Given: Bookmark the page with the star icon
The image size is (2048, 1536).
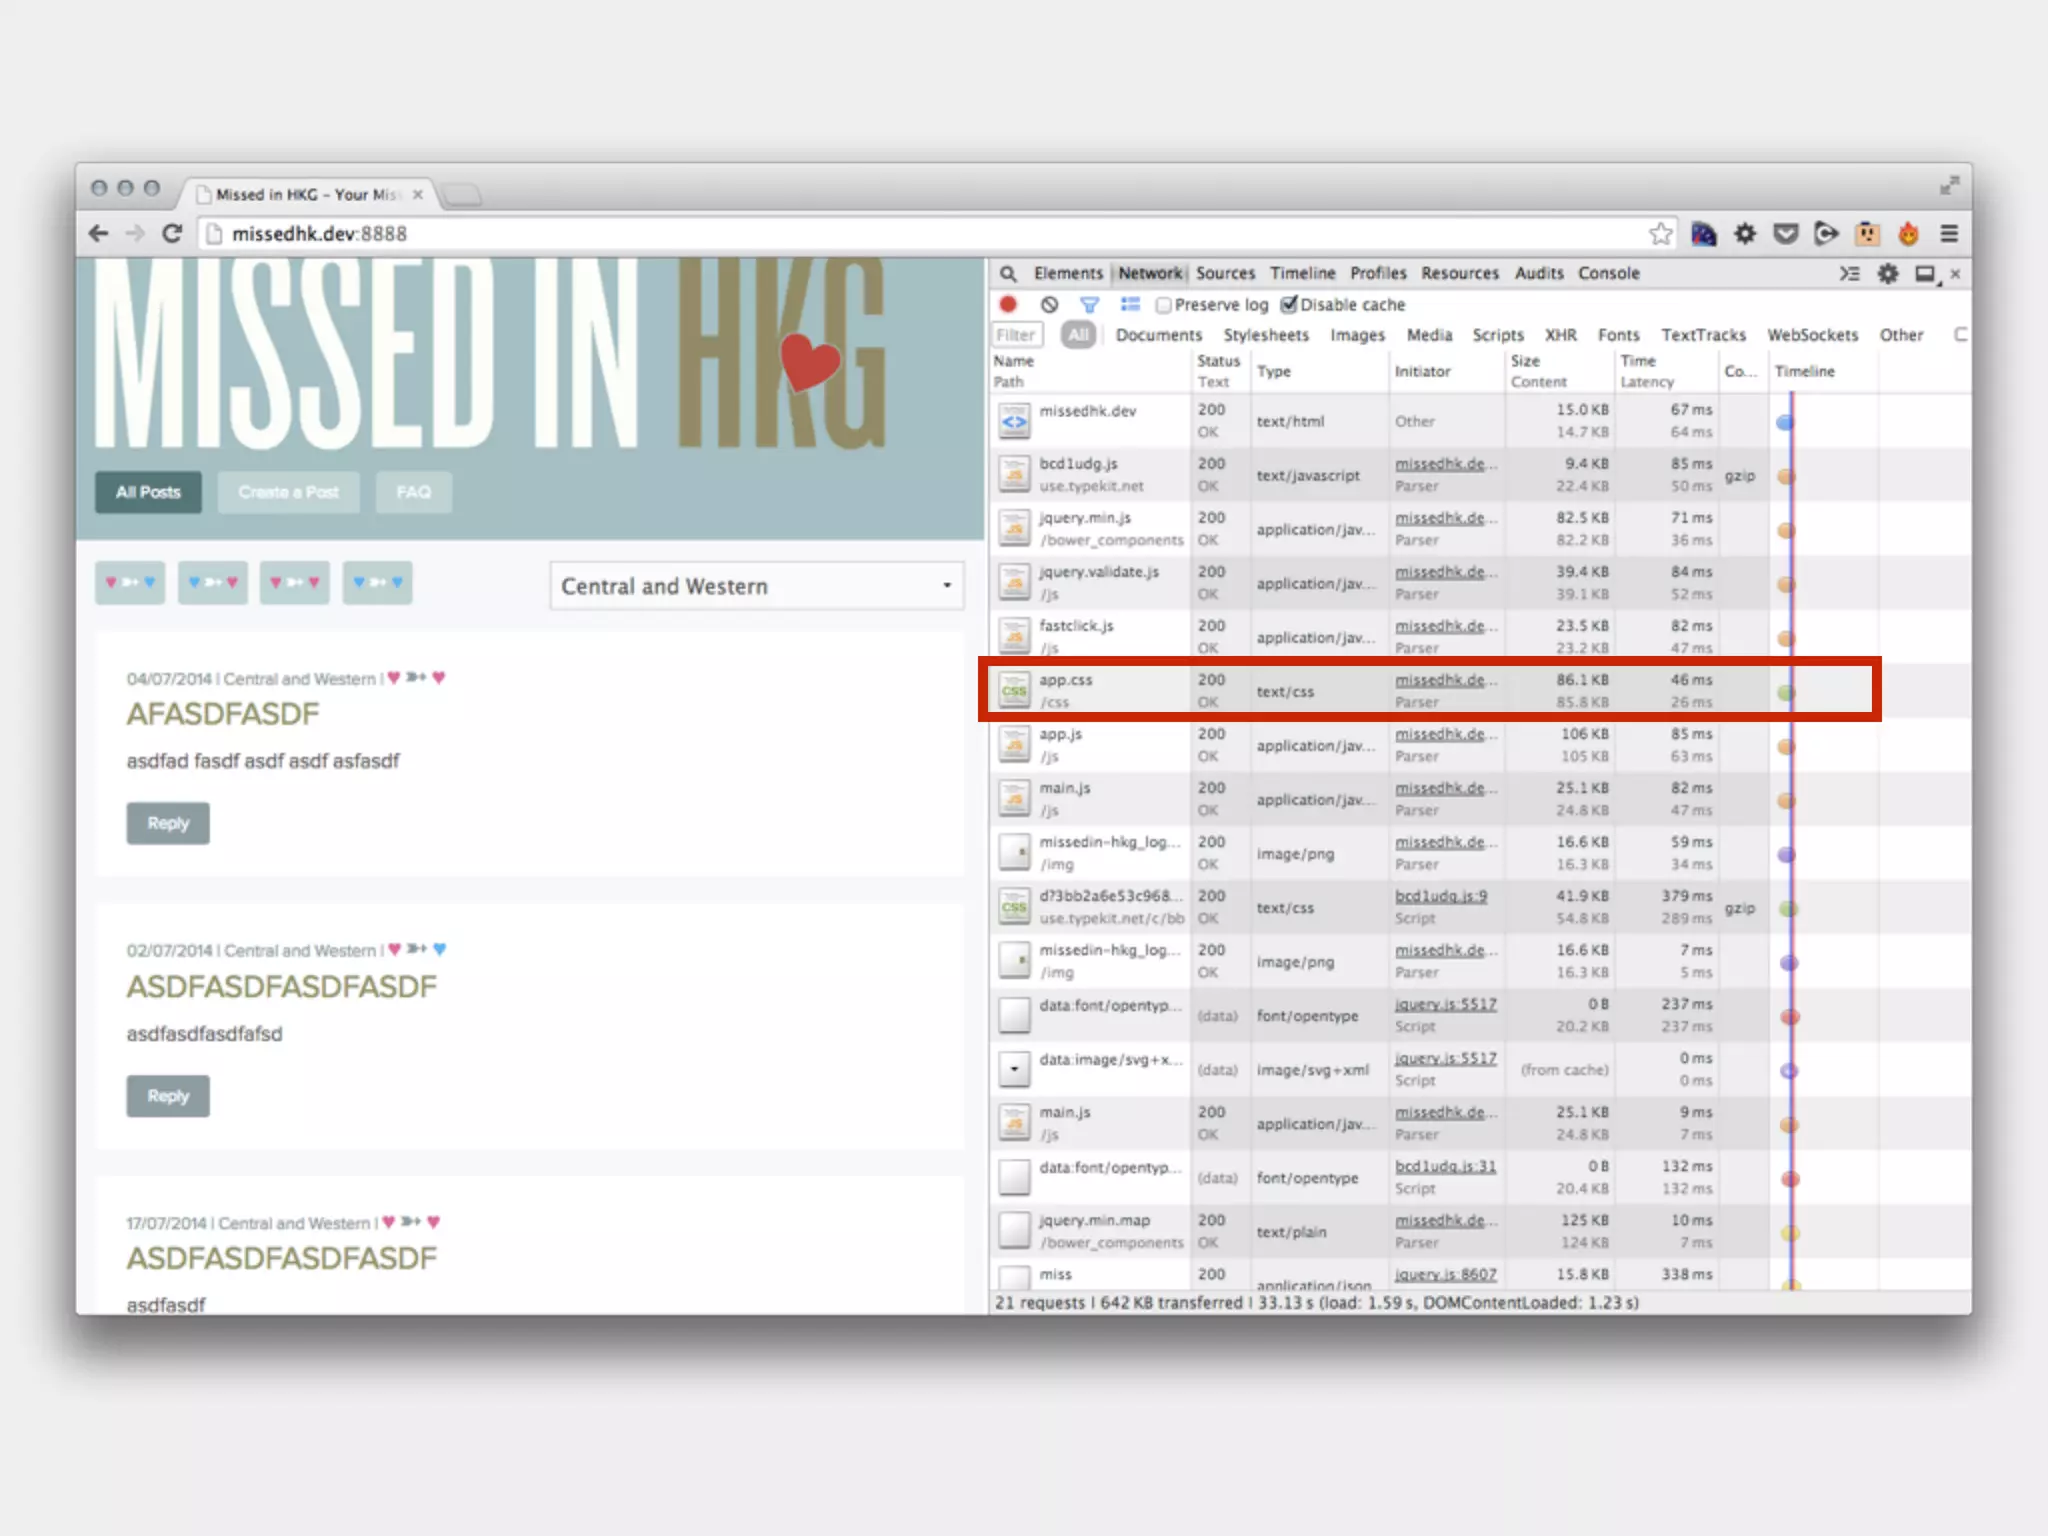Looking at the screenshot, I should pyautogui.click(x=1660, y=234).
